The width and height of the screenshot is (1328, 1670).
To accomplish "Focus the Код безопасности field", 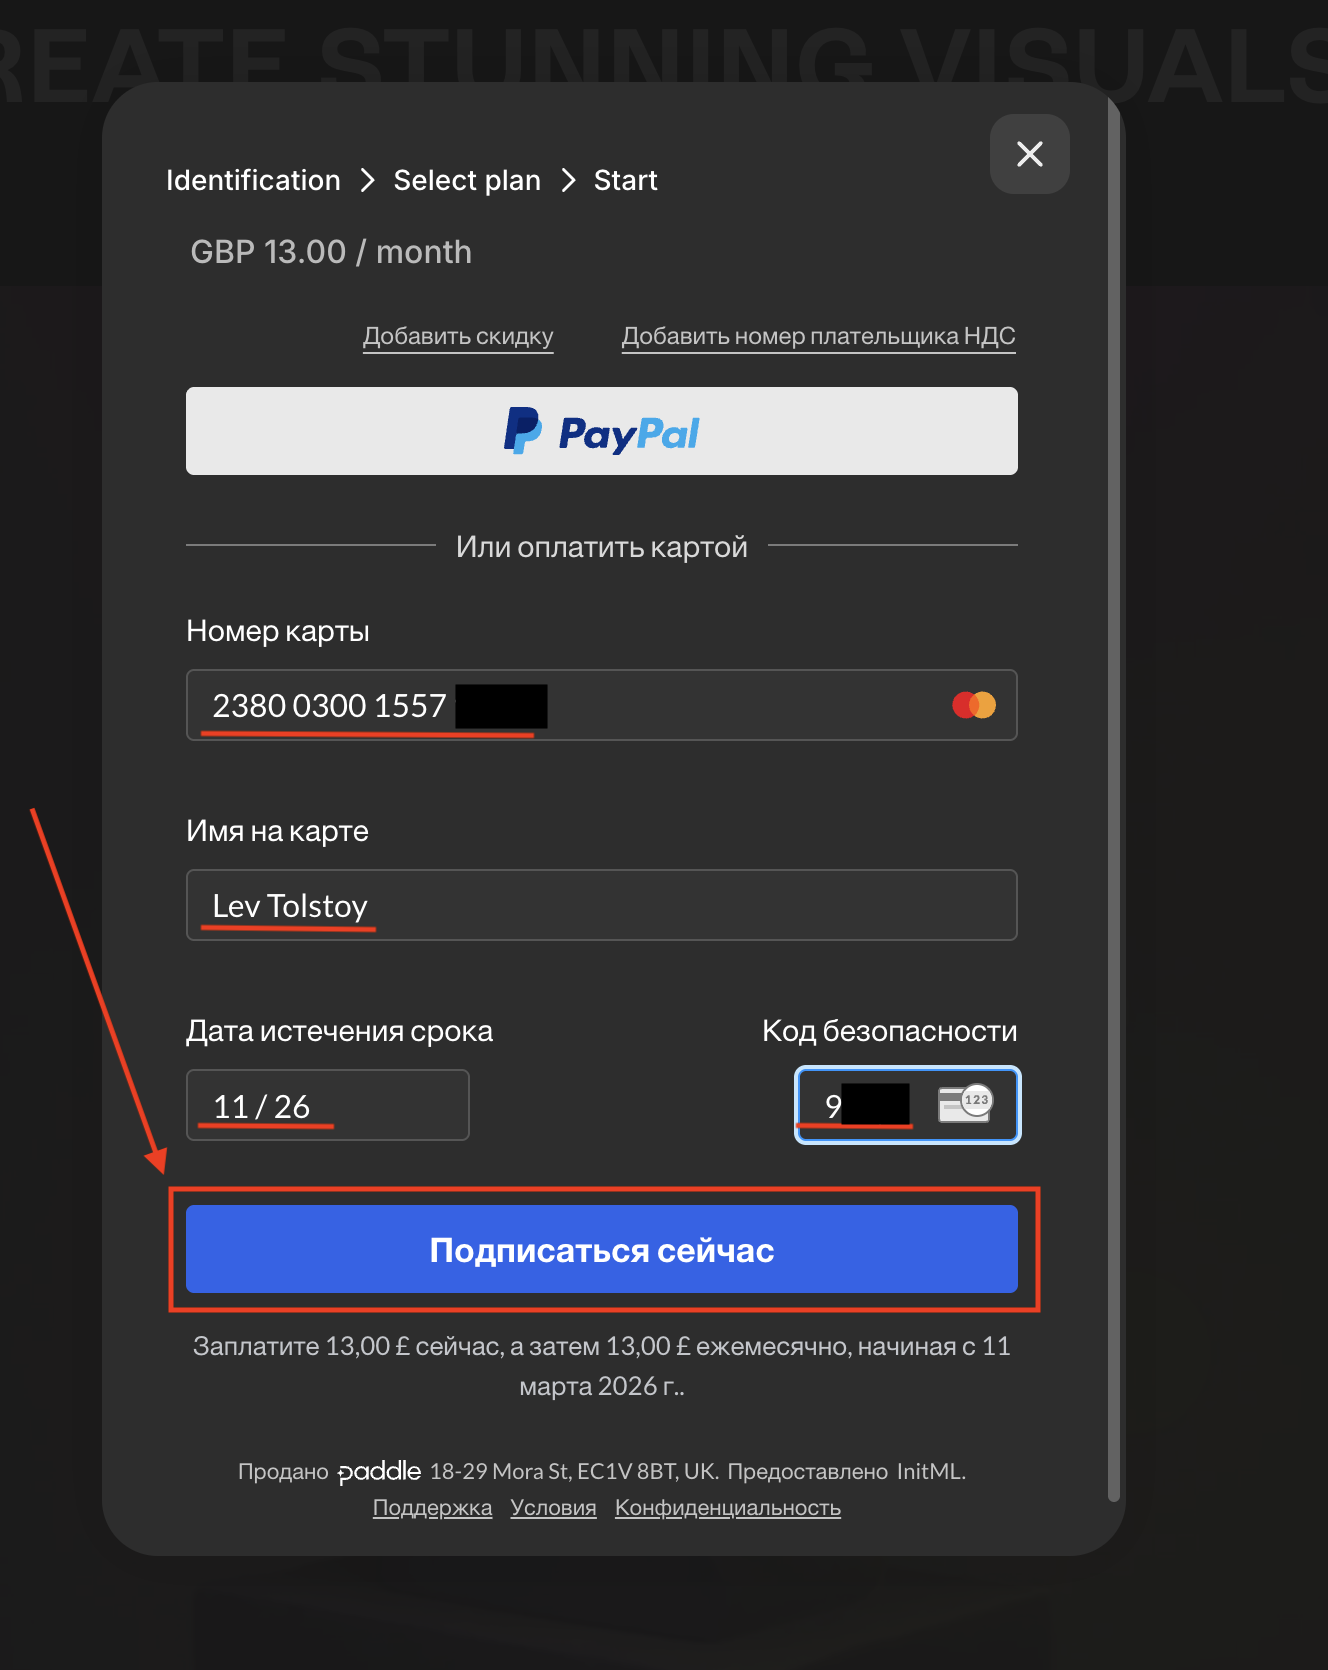I will coord(908,1105).
